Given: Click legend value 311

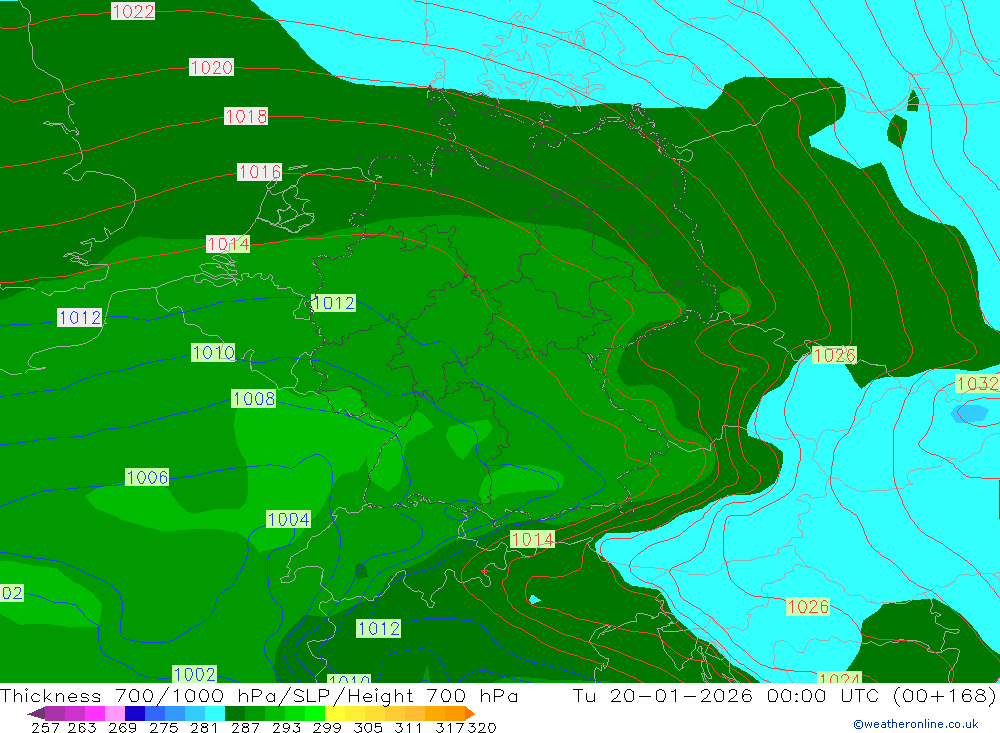Looking at the screenshot, I should 408,727.
